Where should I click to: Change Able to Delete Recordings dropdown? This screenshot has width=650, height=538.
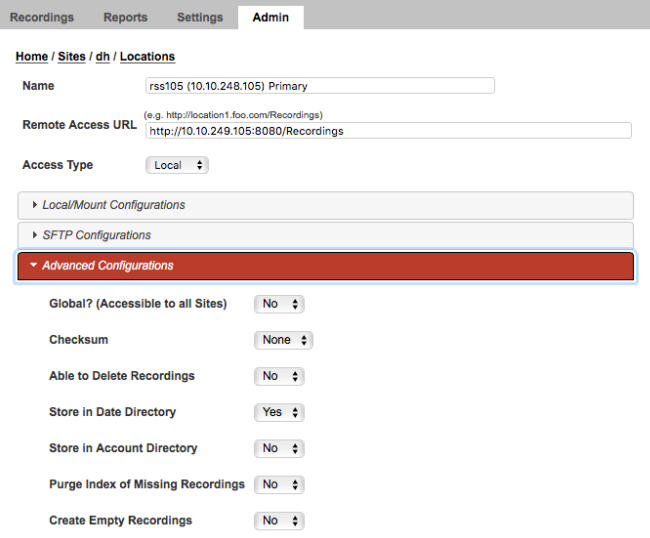(x=279, y=376)
